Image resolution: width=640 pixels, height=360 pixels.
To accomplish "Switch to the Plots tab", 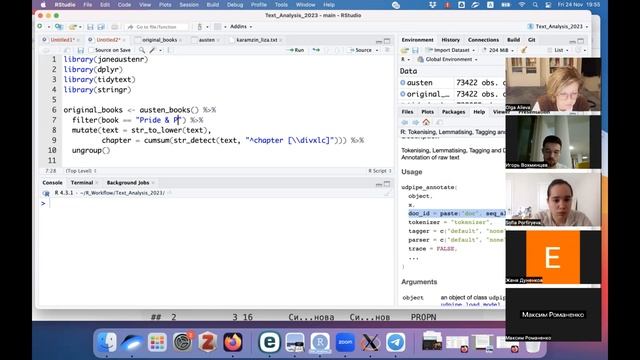I will pos(427,112).
